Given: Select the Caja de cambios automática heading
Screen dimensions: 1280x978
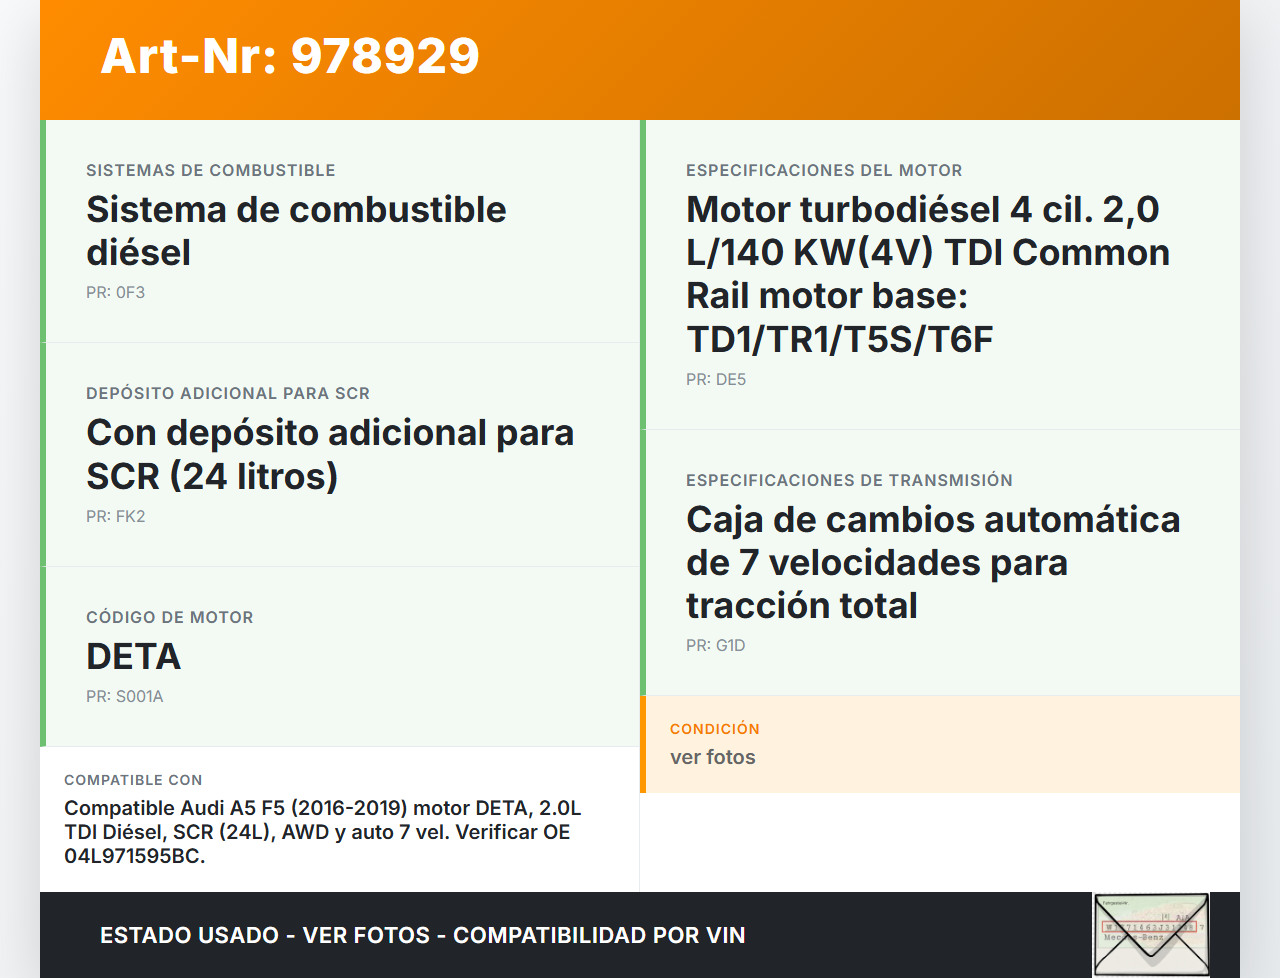Looking at the screenshot, I should (932, 562).
